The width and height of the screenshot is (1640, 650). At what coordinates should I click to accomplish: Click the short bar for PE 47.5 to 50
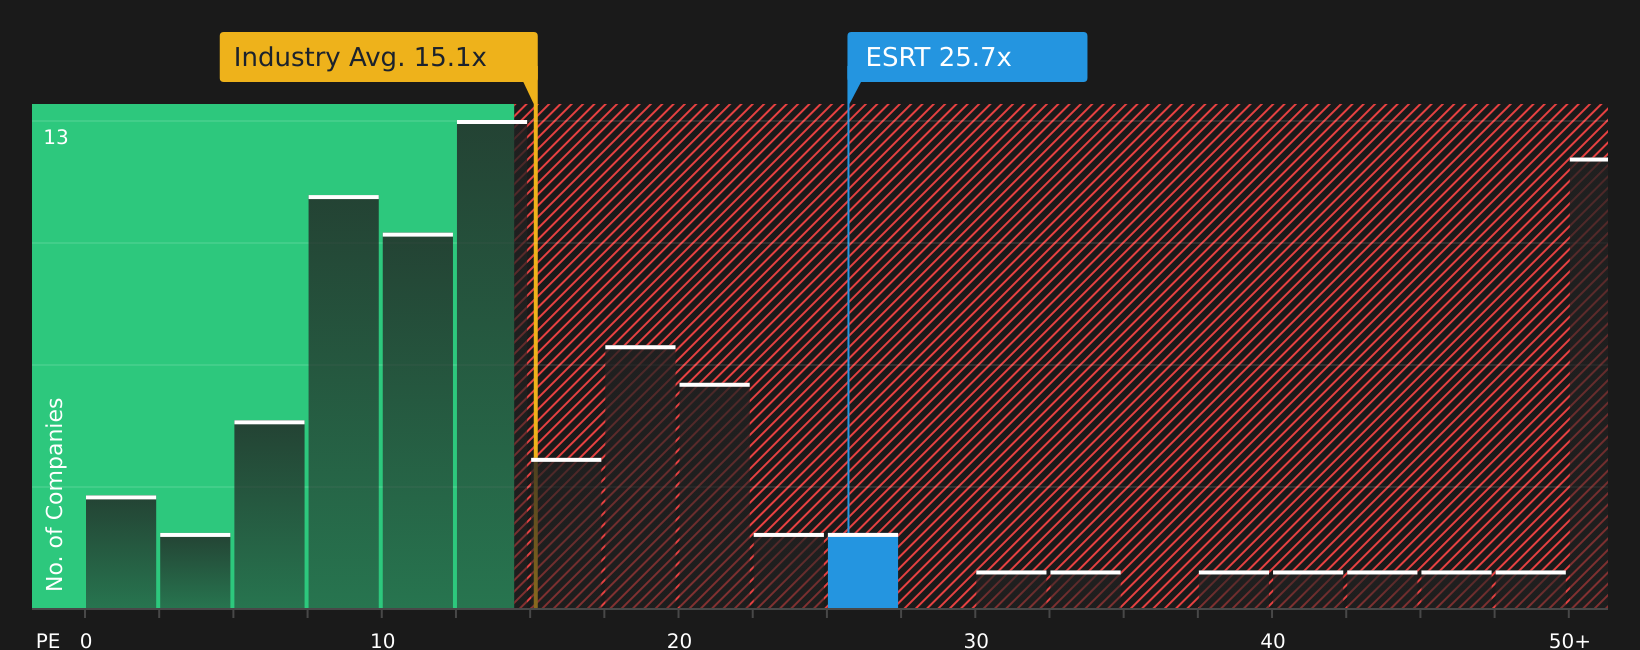[x=1531, y=590]
